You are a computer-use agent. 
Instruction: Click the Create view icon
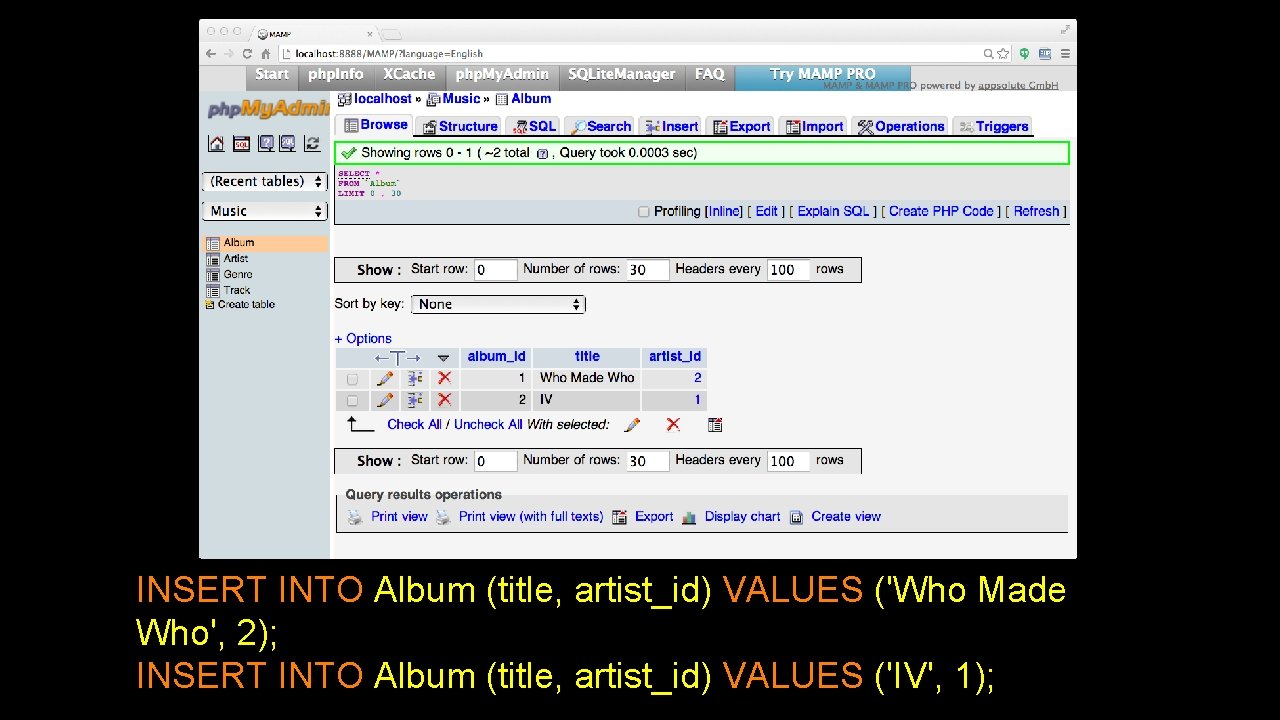pos(796,517)
